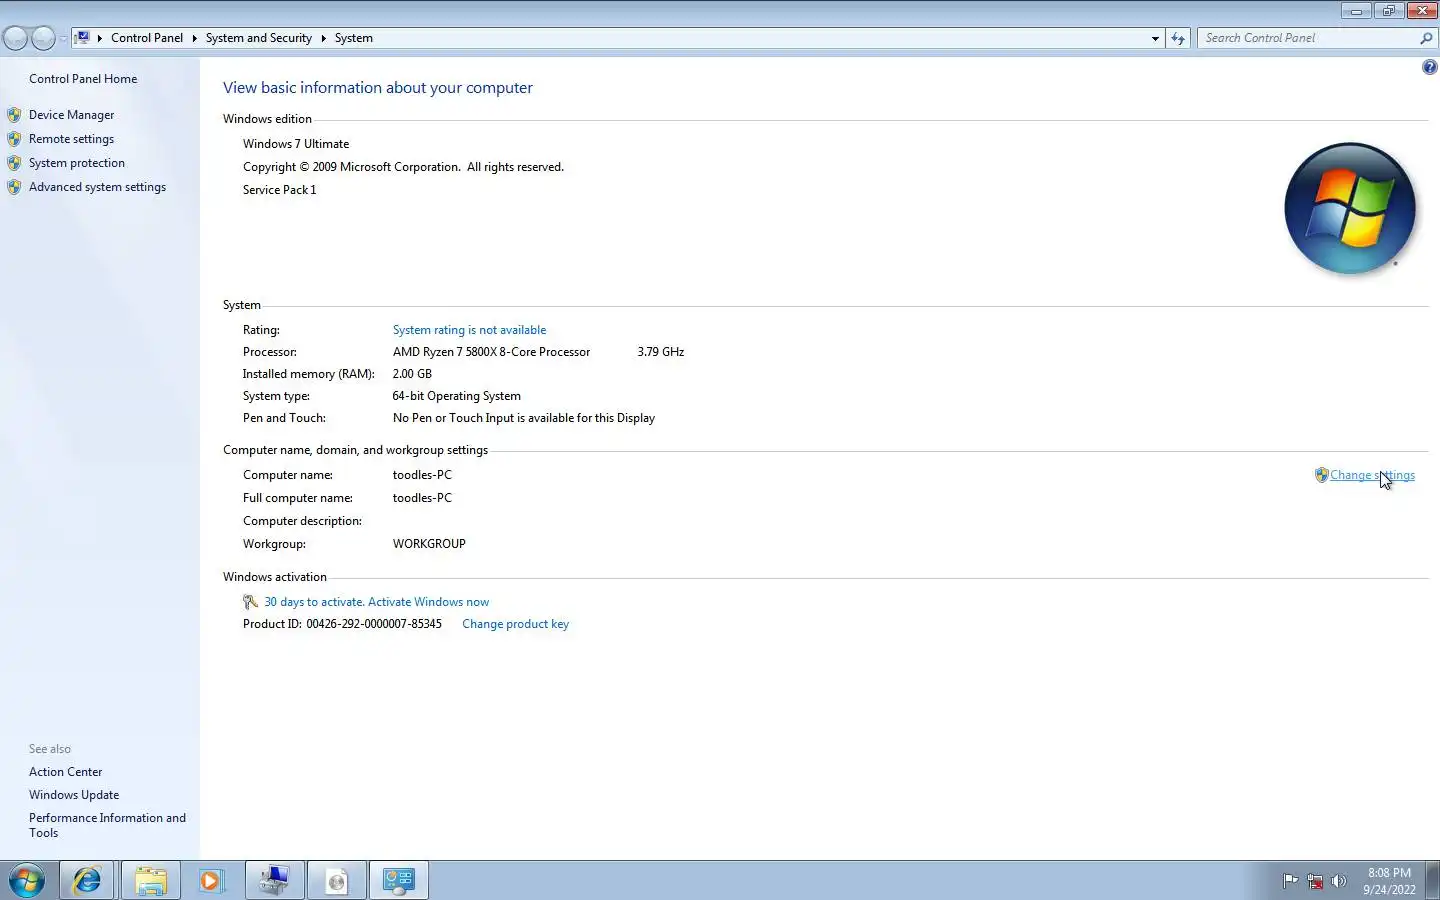The width and height of the screenshot is (1440, 900).
Task: Click the computer name toodles-PC
Action: pos(422,475)
